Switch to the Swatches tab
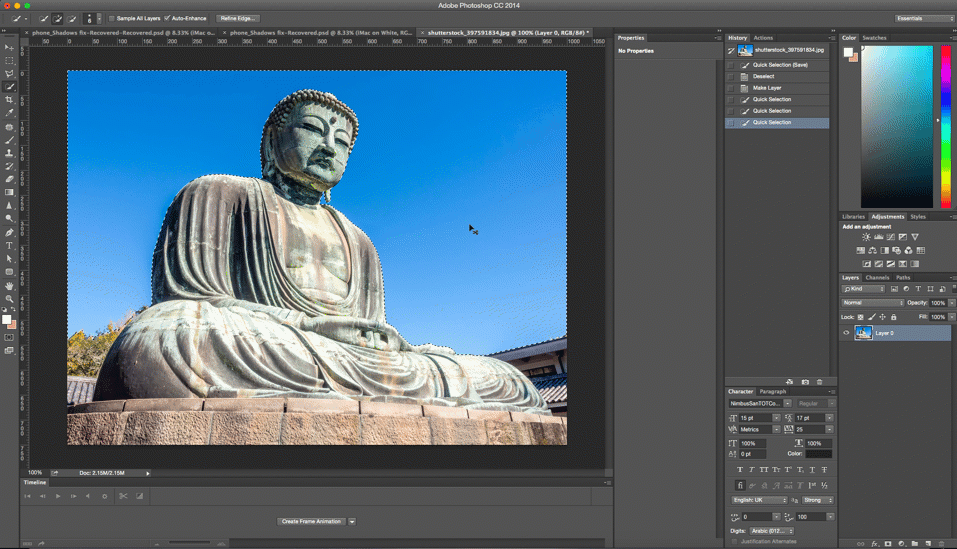The image size is (957, 549). (875, 38)
